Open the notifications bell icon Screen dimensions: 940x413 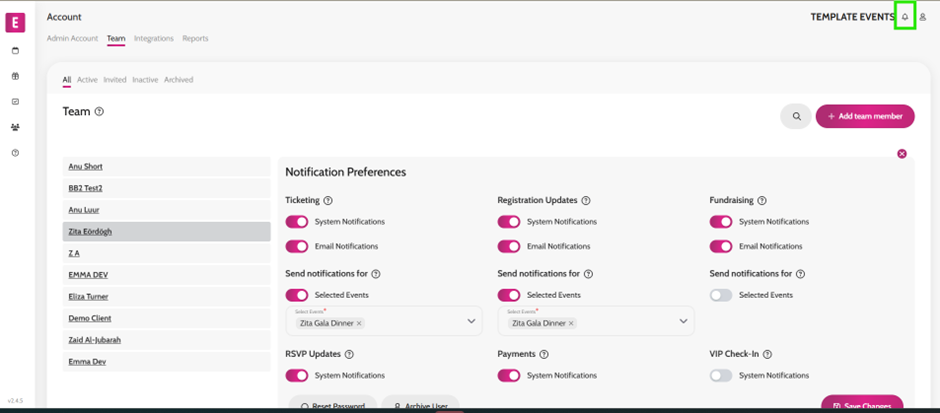pos(905,17)
